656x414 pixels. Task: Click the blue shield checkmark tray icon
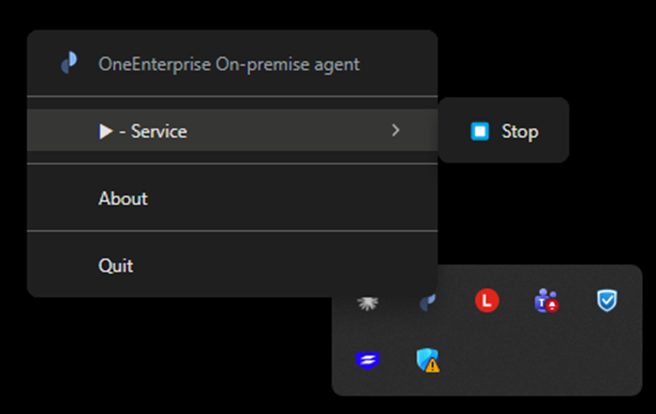[x=607, y=299]
